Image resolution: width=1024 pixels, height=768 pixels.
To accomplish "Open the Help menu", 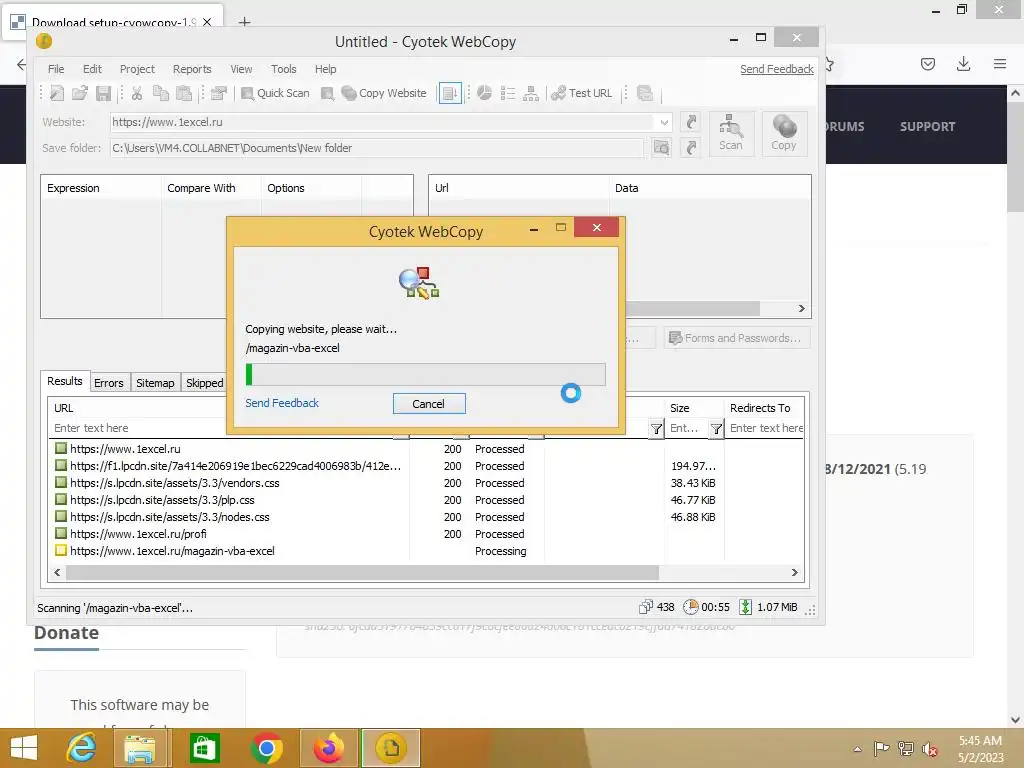I will point(325,69).
